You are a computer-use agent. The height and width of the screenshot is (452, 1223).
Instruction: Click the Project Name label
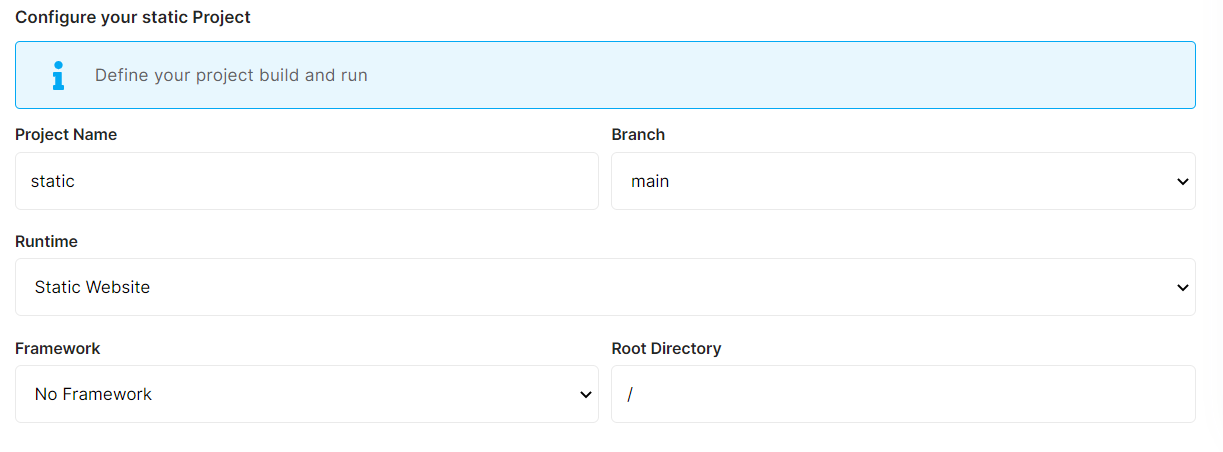(66, 134)
